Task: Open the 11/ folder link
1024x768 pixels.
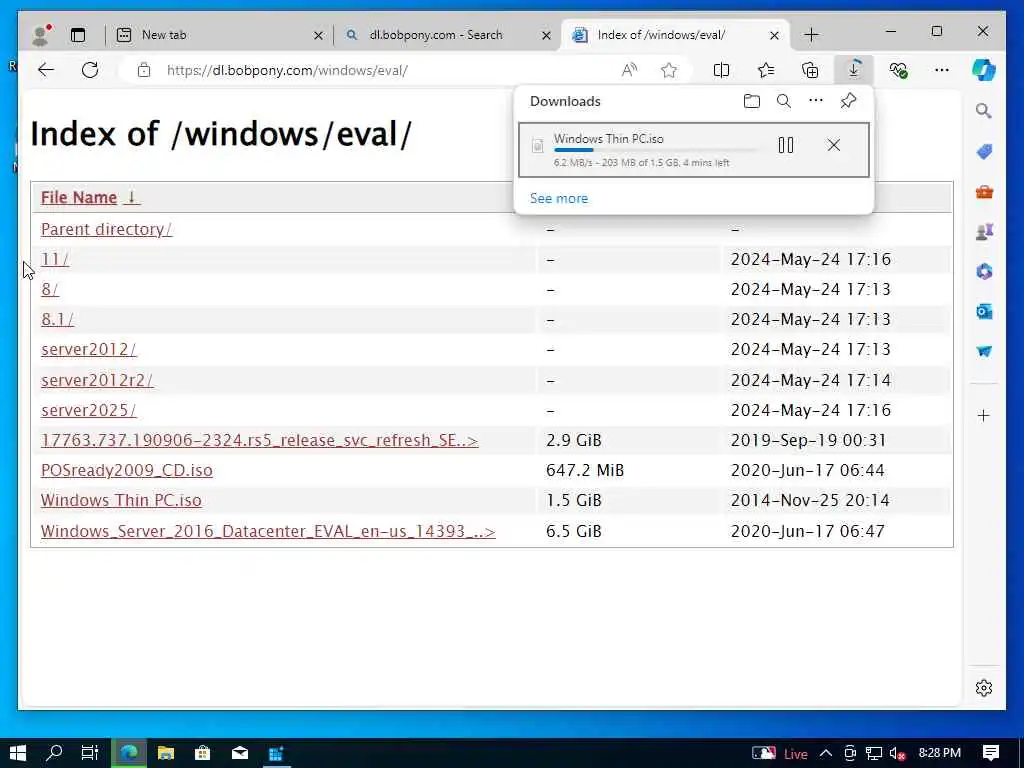Action: coord(55,259)
